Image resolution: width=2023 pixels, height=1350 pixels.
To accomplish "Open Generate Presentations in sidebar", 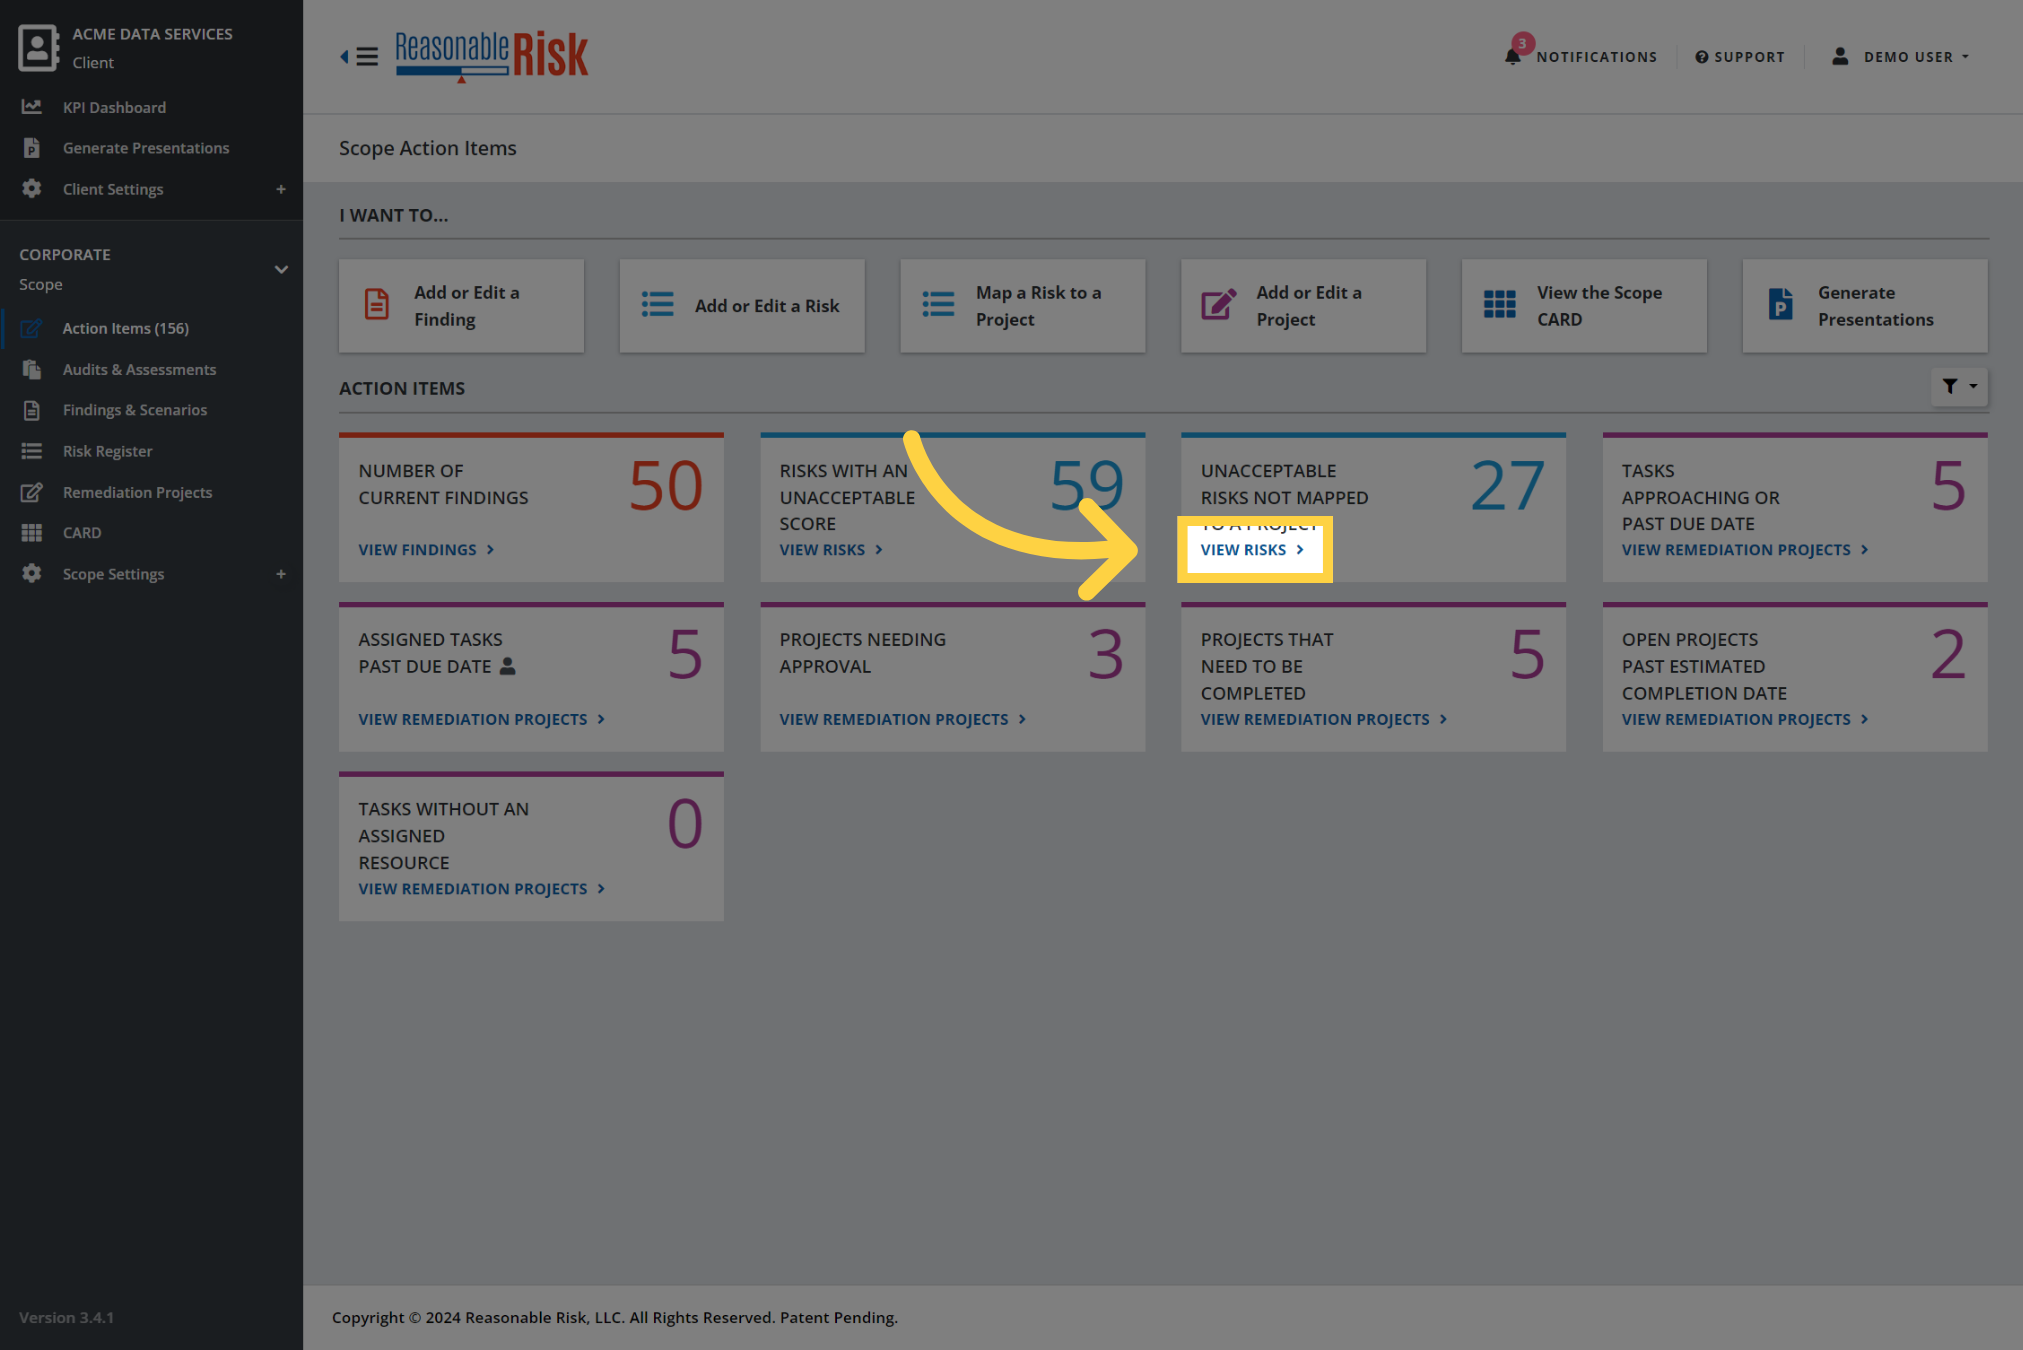I will pos(146,148).
